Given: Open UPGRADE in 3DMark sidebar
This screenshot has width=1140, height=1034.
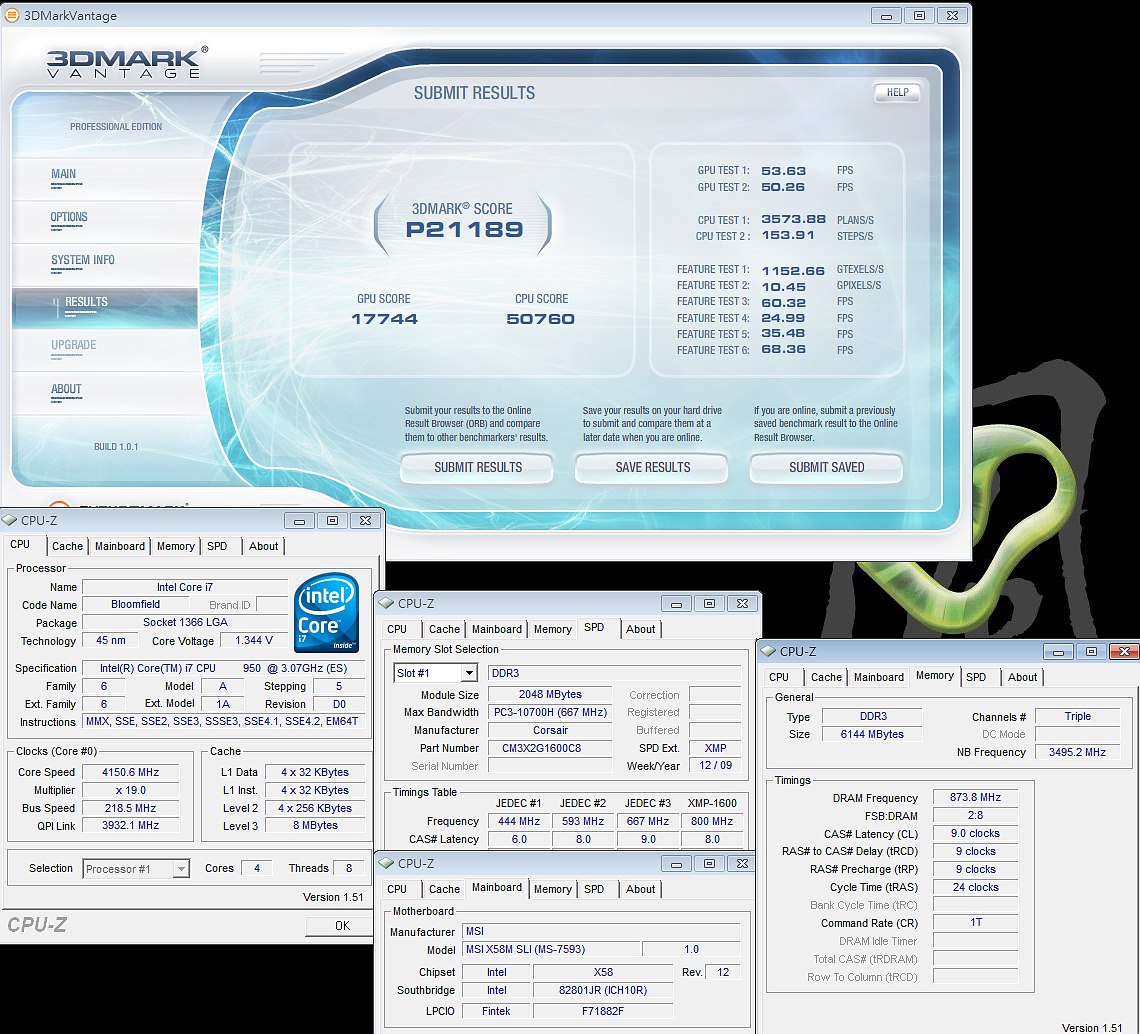Looking at the screenshot, I should coord(73,345).
